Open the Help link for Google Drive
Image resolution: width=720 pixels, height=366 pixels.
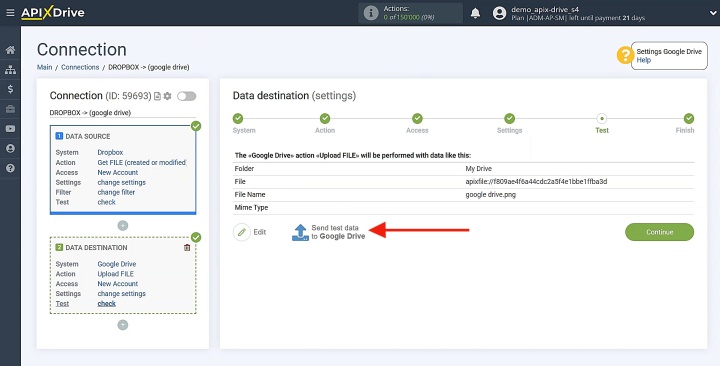tap(643, 60)
